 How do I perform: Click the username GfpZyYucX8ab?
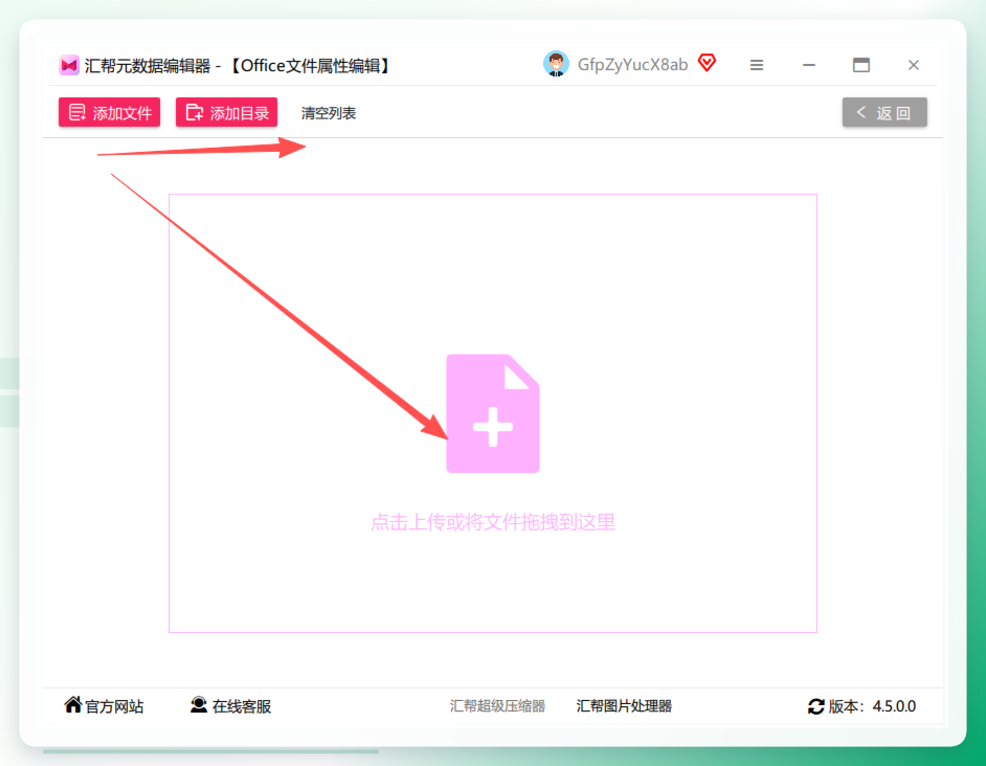[633, 65]
